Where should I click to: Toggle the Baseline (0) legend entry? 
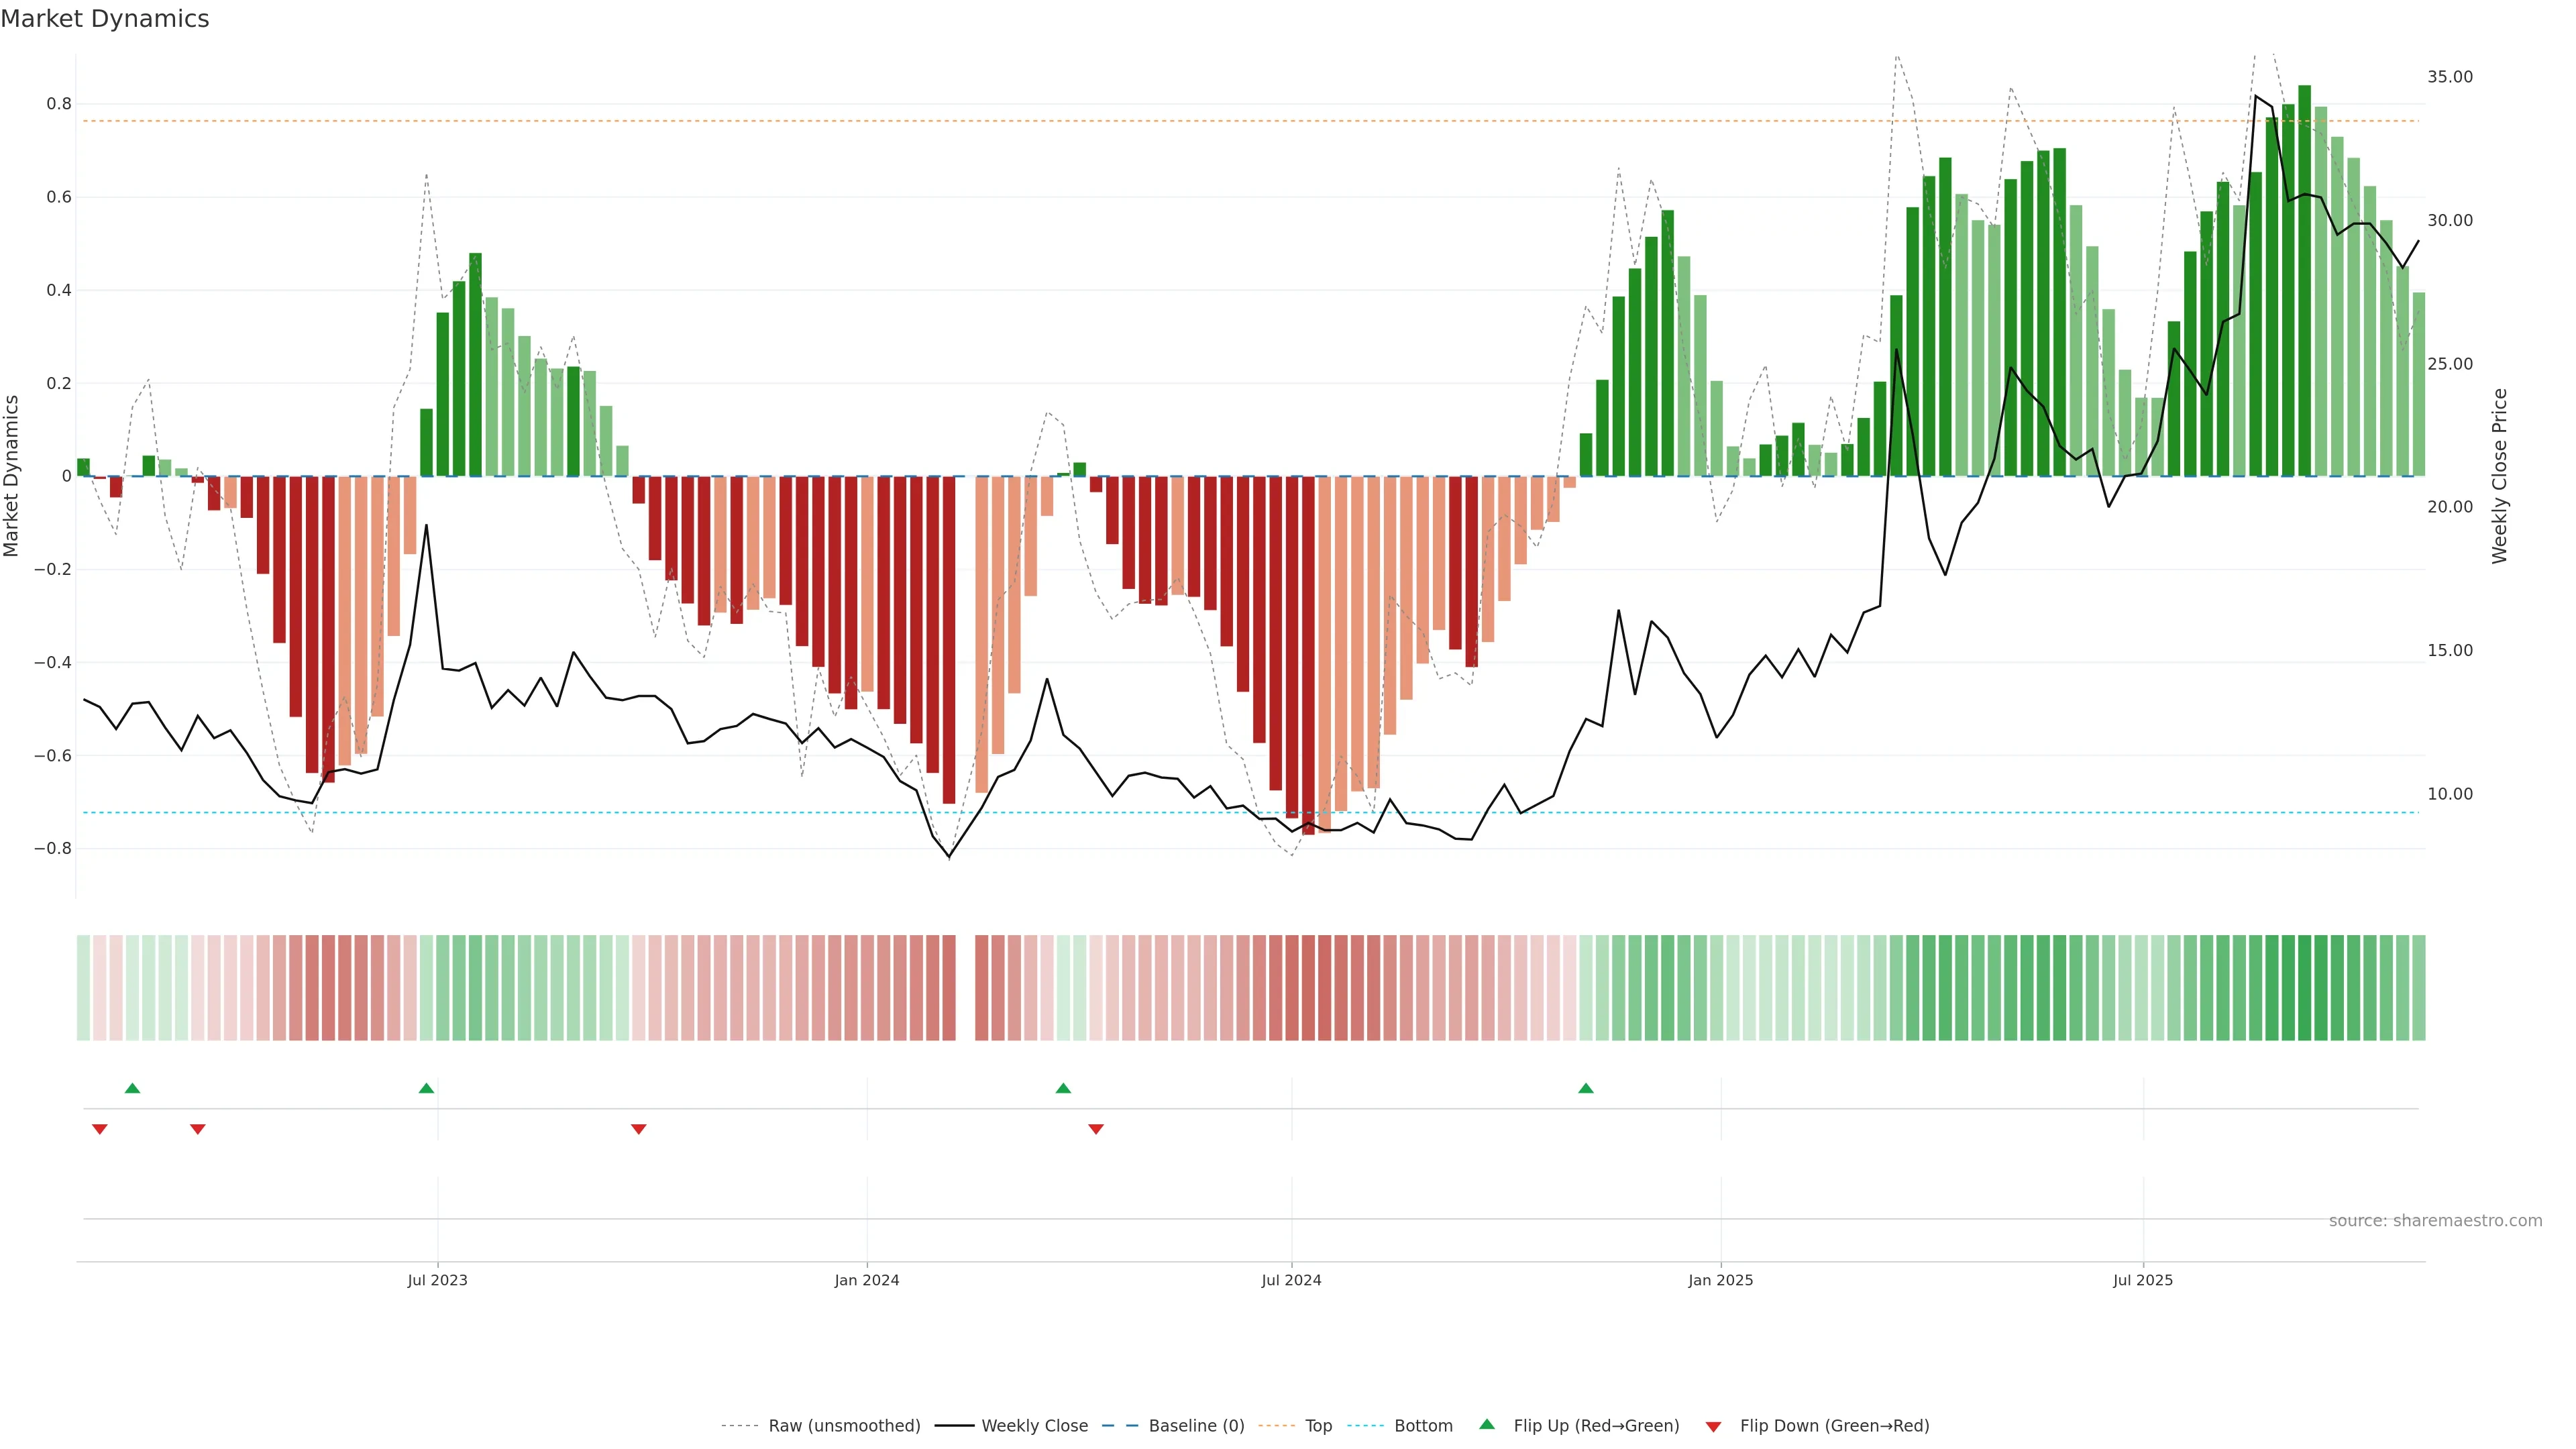(1196, 1426)
